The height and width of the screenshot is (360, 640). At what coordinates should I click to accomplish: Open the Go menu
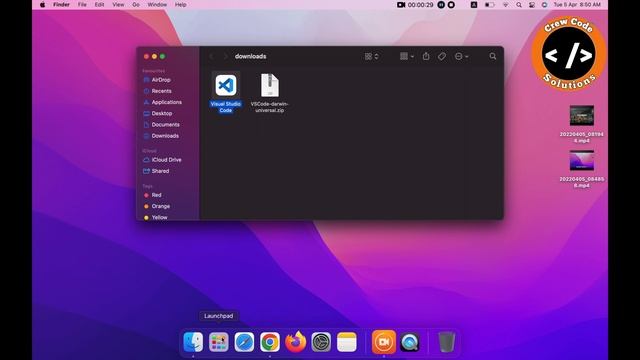coord(136,4)
